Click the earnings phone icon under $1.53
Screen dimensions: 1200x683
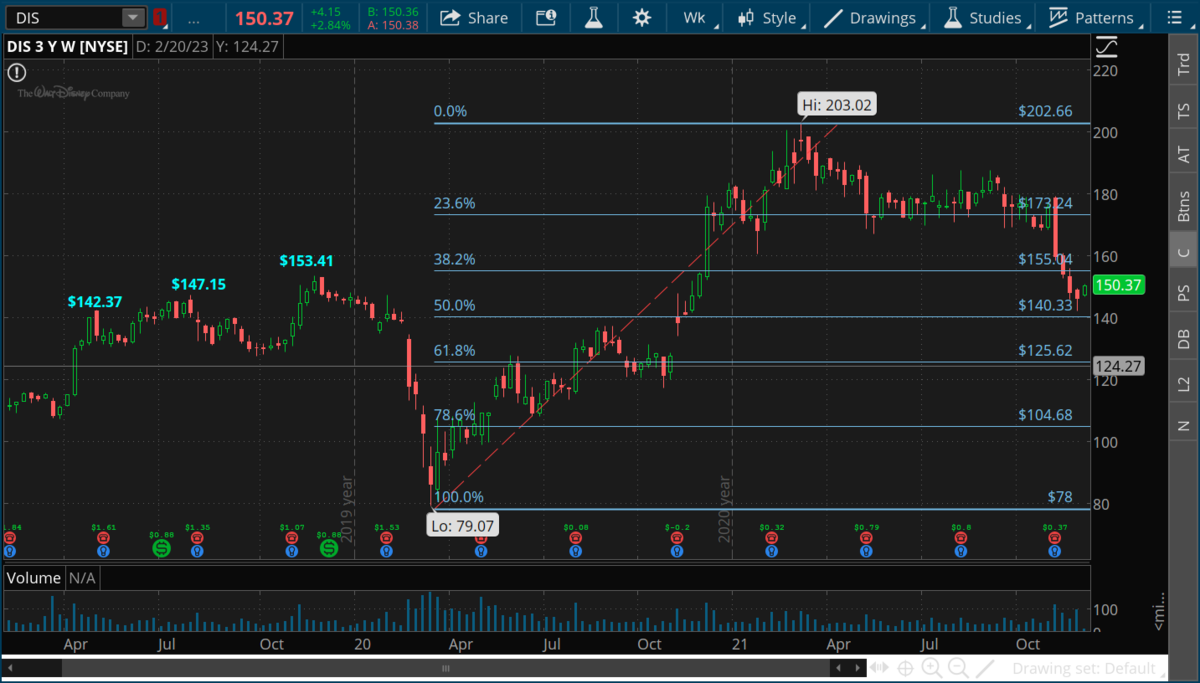386,538
